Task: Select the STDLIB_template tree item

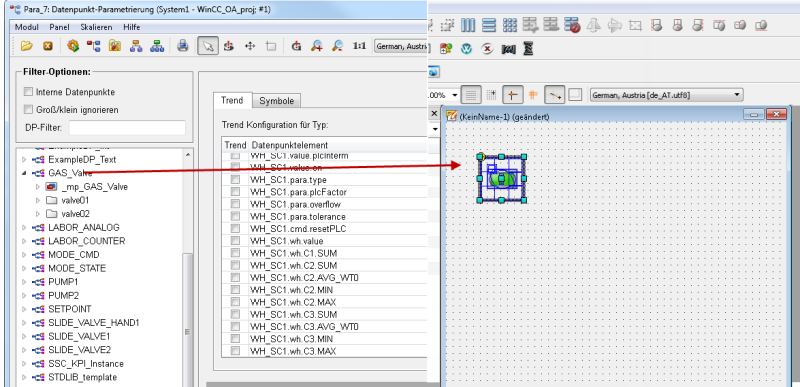Action: (83, 377)
